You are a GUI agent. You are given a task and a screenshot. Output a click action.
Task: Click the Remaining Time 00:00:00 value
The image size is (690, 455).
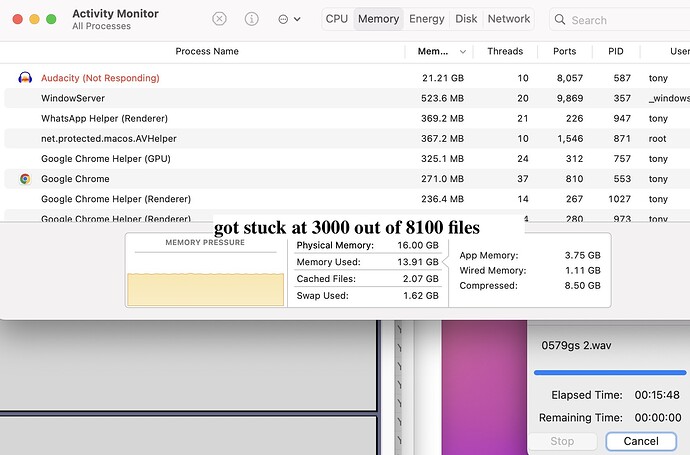[x=657, y=418]
